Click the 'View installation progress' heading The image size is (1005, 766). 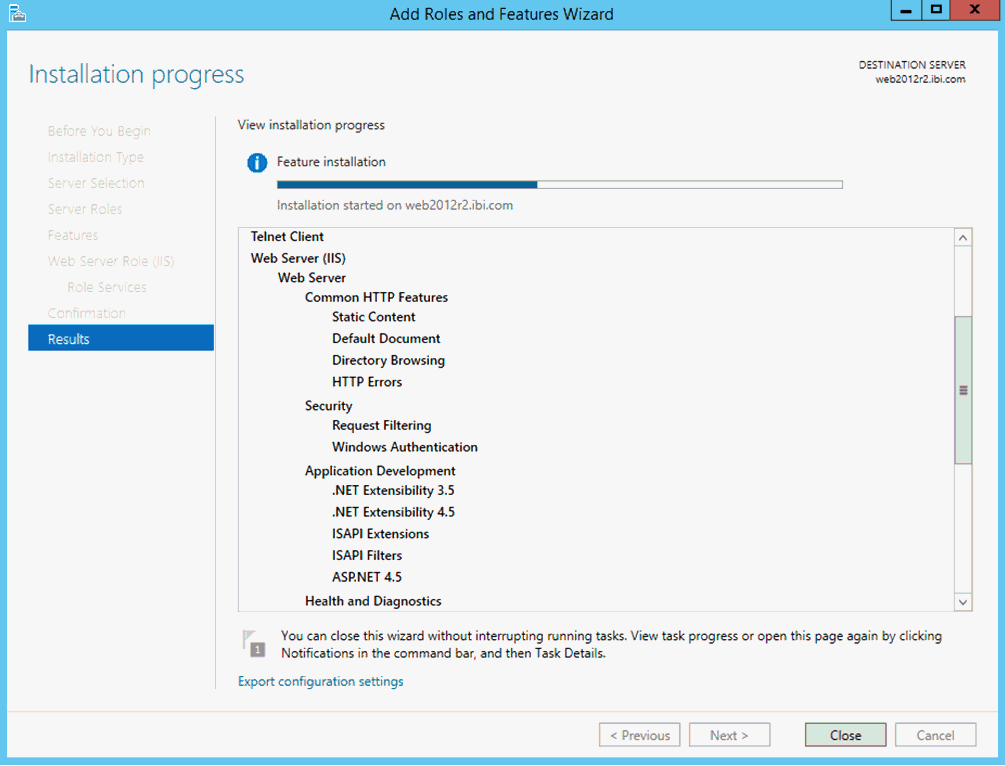pos(311,125)
